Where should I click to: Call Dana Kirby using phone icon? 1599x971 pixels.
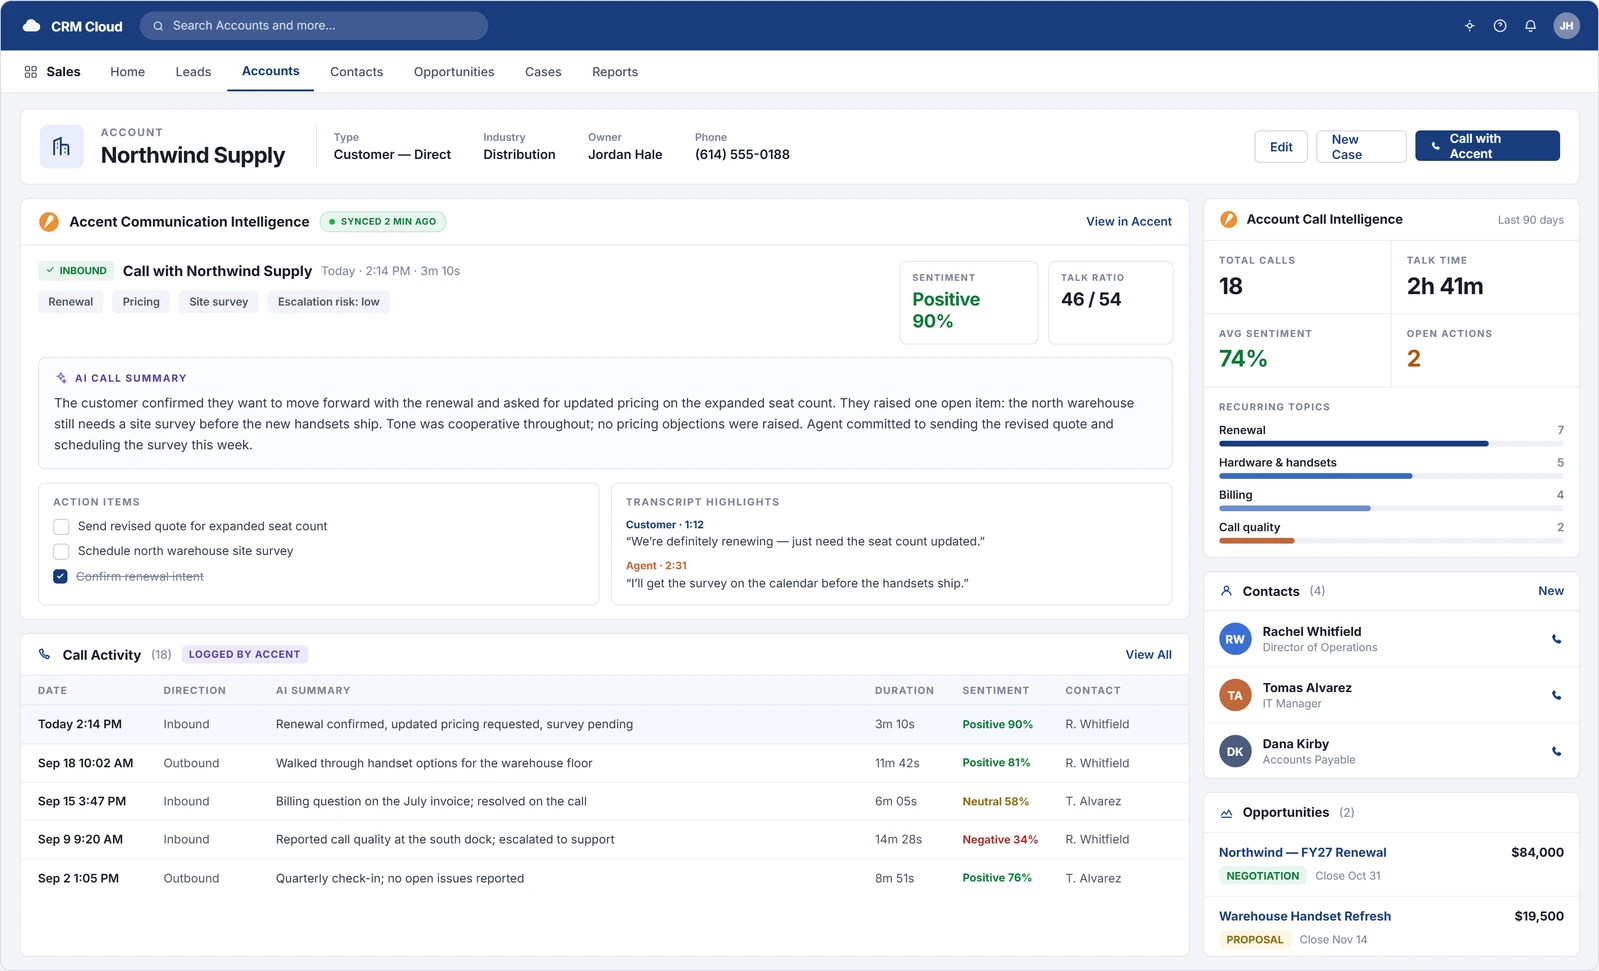coord(1556,751)
